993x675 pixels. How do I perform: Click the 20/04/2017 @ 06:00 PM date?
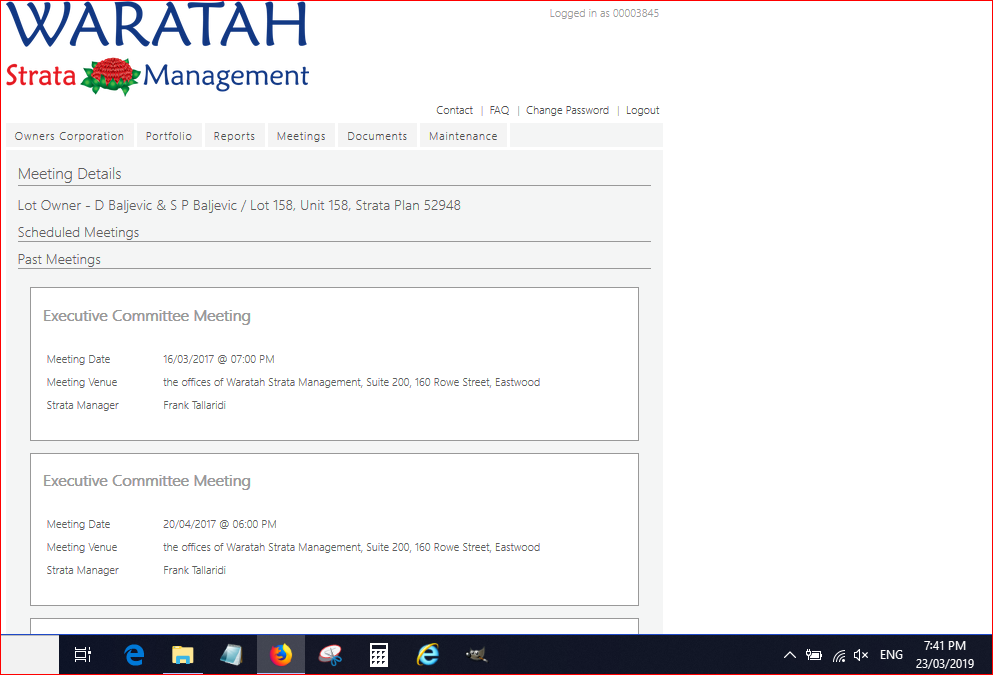(220, 524)
